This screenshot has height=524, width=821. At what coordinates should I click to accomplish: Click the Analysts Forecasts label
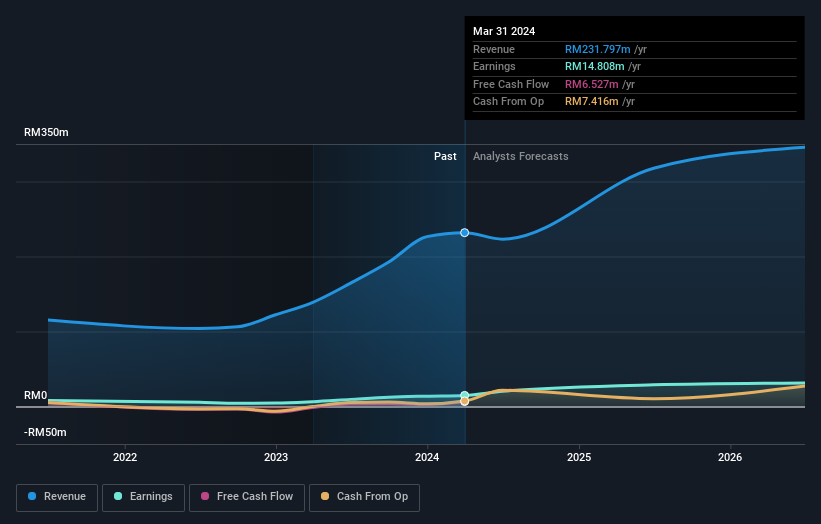(x=520, y=156)
